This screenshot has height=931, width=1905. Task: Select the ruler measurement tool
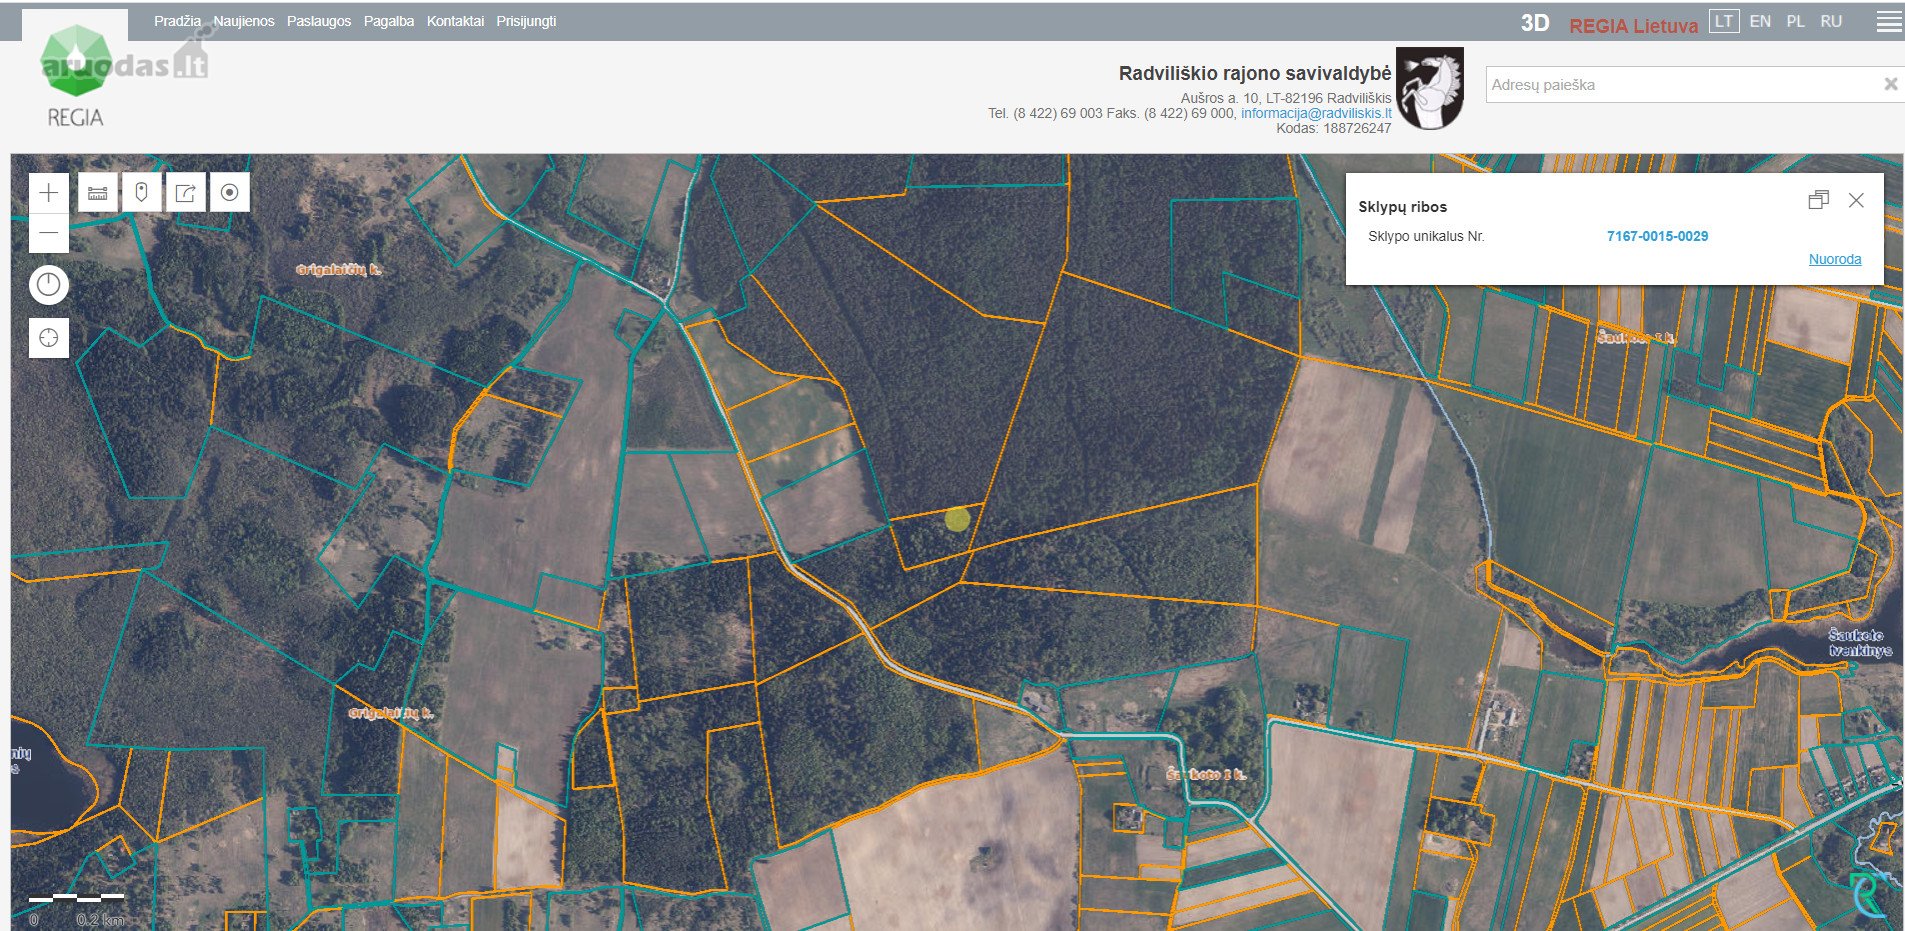[98, 193]
